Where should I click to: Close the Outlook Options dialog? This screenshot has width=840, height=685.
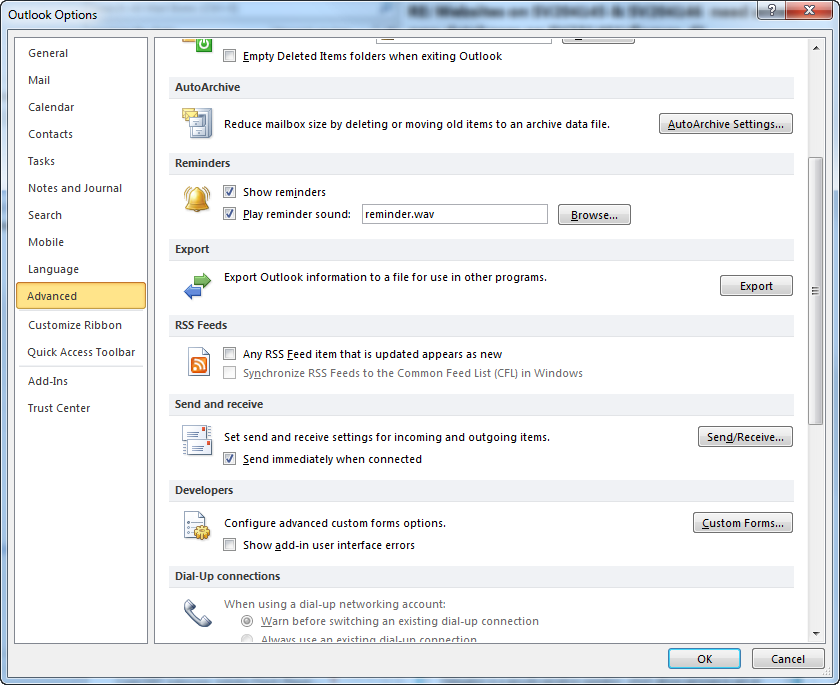pos(809,10)
